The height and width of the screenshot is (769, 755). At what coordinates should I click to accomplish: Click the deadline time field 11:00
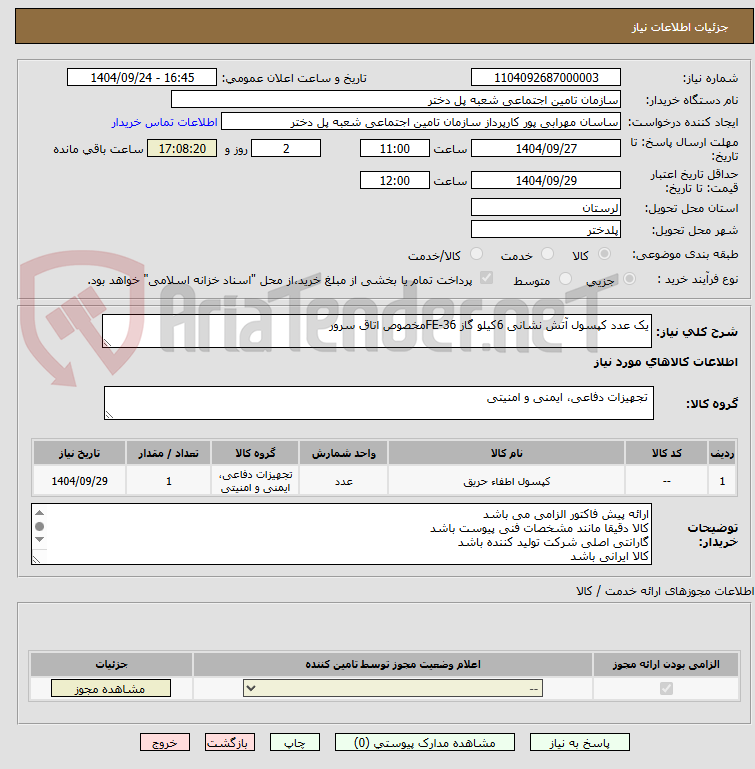point(394,148)
